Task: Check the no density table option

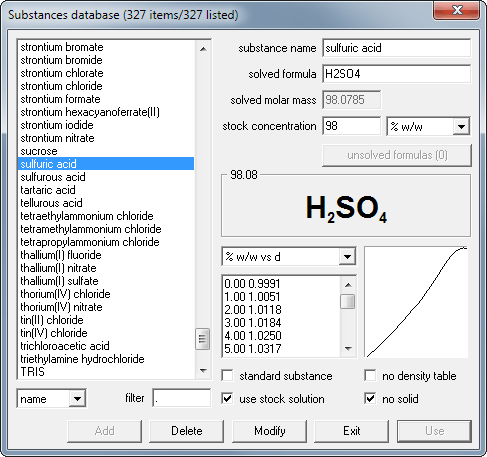Action: (370, 376)
